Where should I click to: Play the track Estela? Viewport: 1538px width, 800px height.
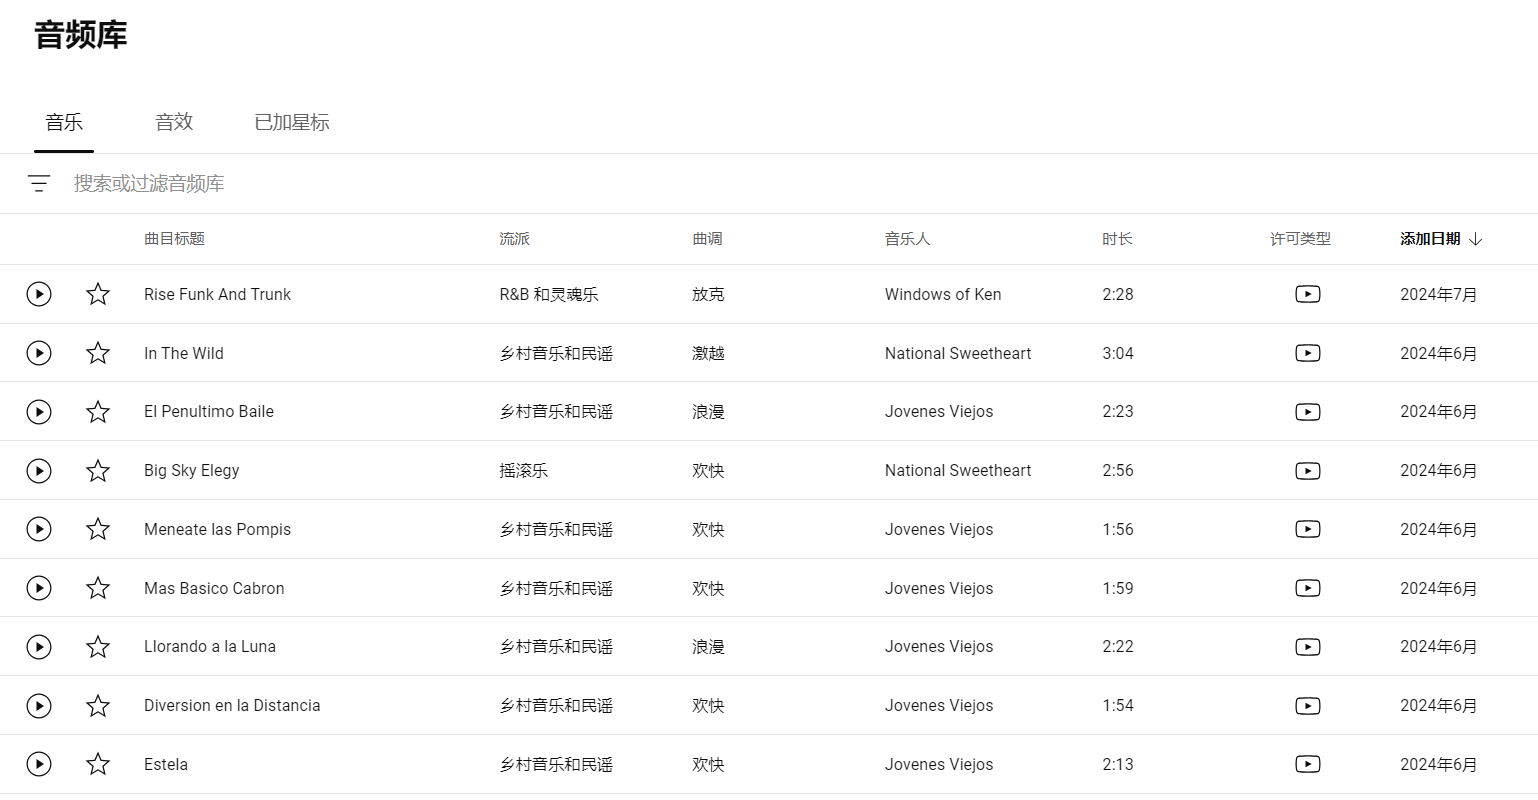point(39,764)
